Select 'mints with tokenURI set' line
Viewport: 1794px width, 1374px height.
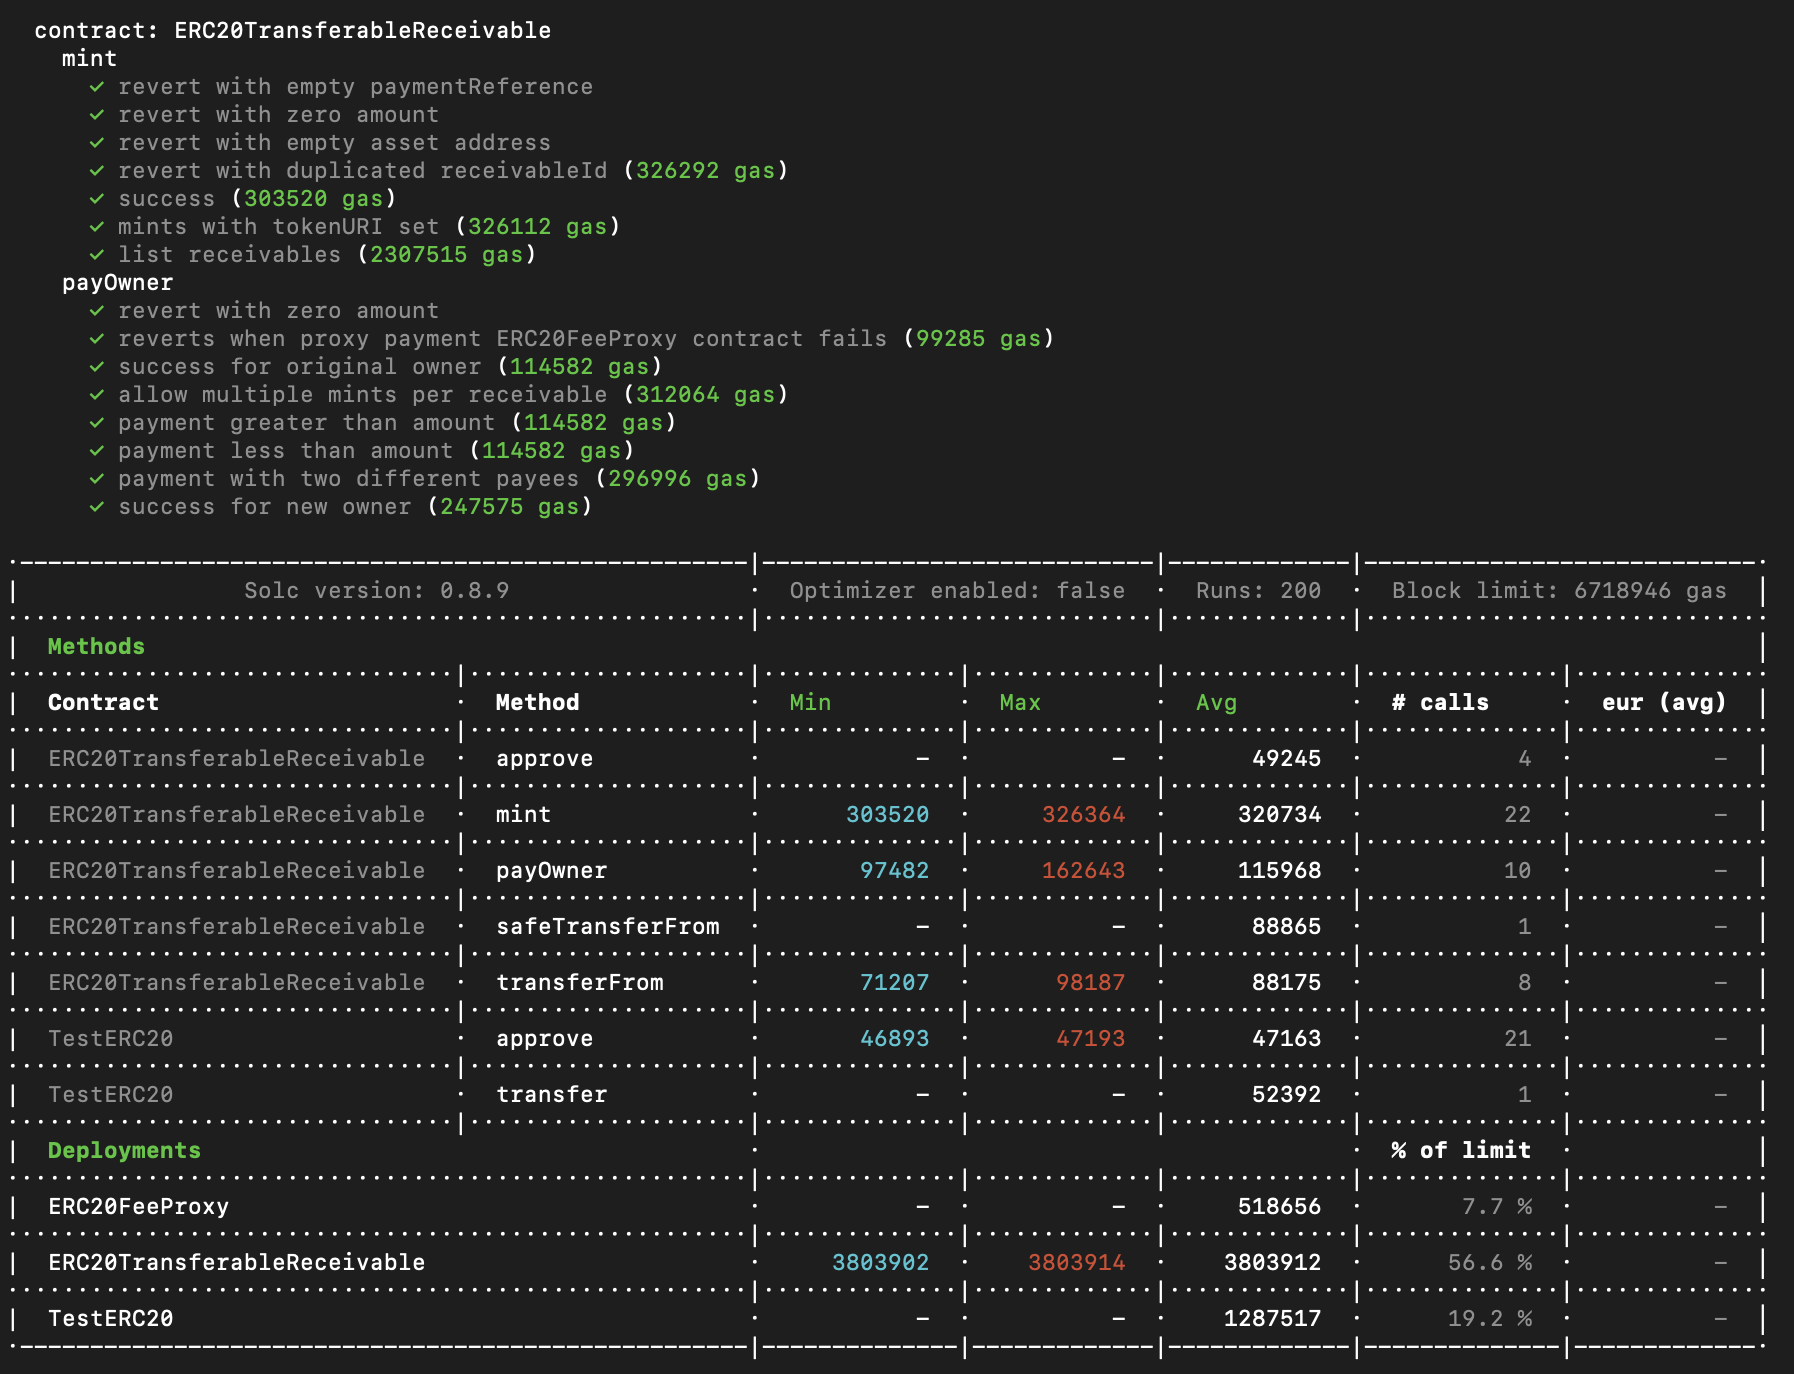pos(278,227)
